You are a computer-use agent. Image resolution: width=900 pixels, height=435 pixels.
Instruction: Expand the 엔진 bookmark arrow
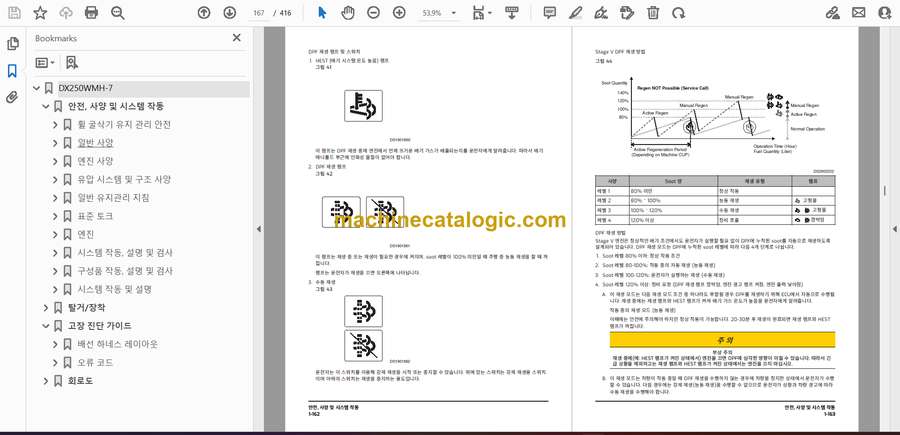pyautogui.click(x=55, y=235)
